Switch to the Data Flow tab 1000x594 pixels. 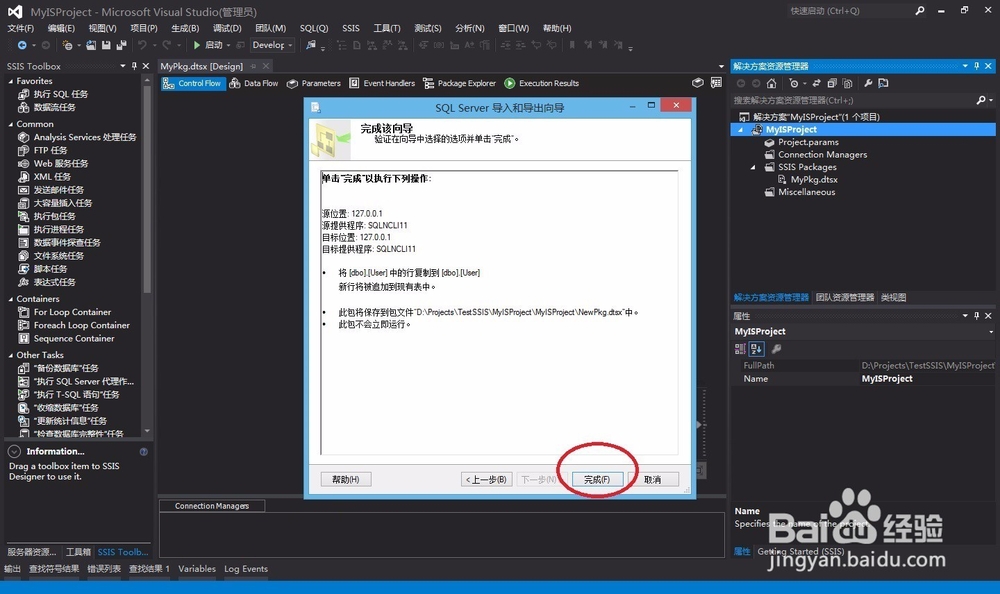click(254, 83)
